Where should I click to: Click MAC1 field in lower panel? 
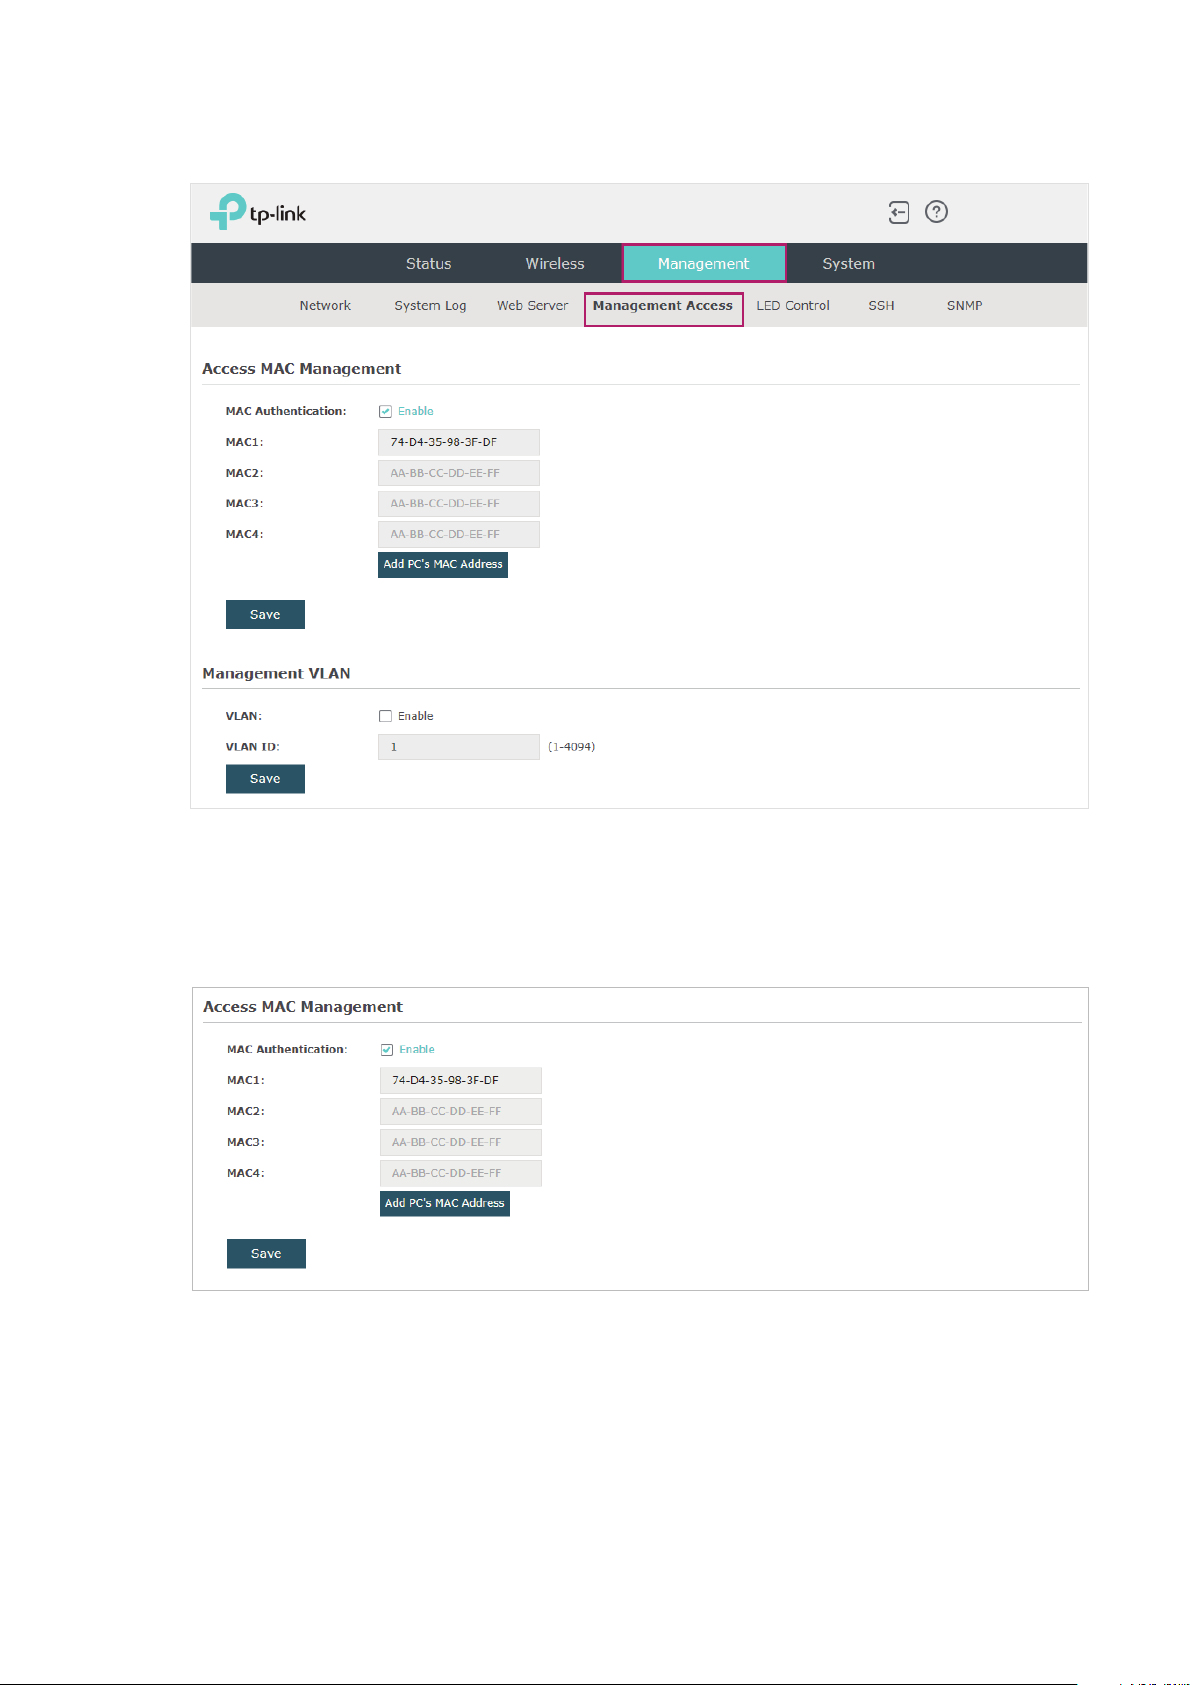pos(461,1081)
